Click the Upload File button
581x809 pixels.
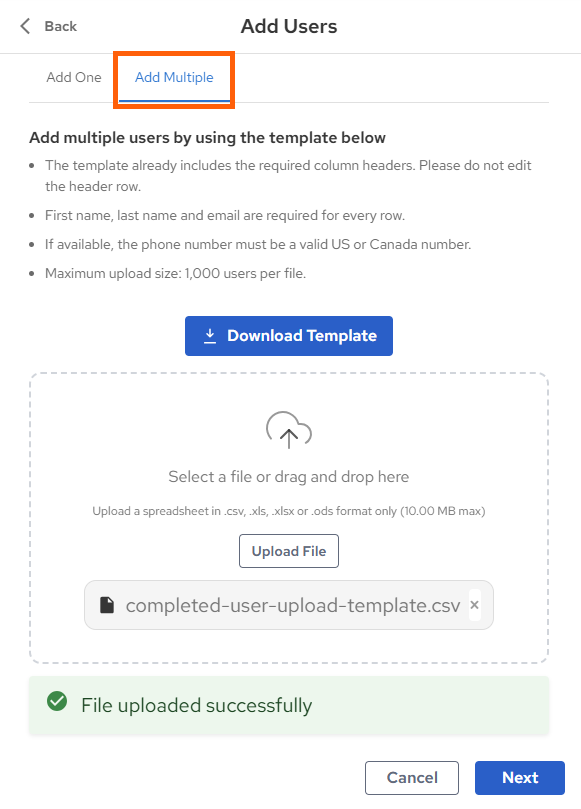288,550
